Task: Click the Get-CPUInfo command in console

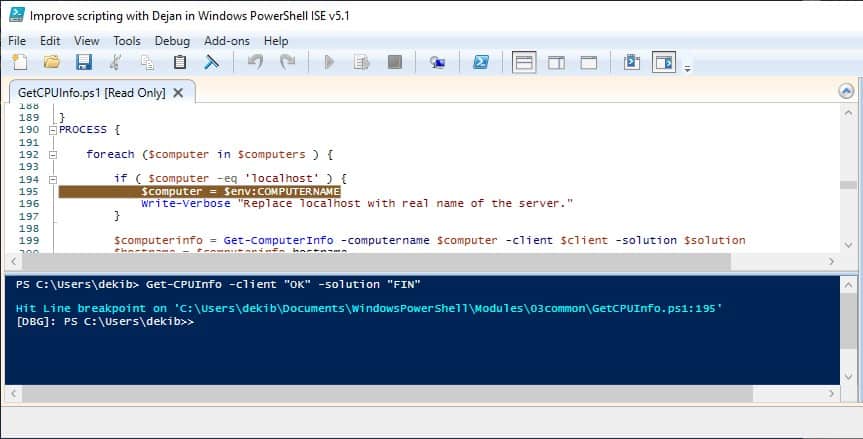Action: (x=183, y=284)
